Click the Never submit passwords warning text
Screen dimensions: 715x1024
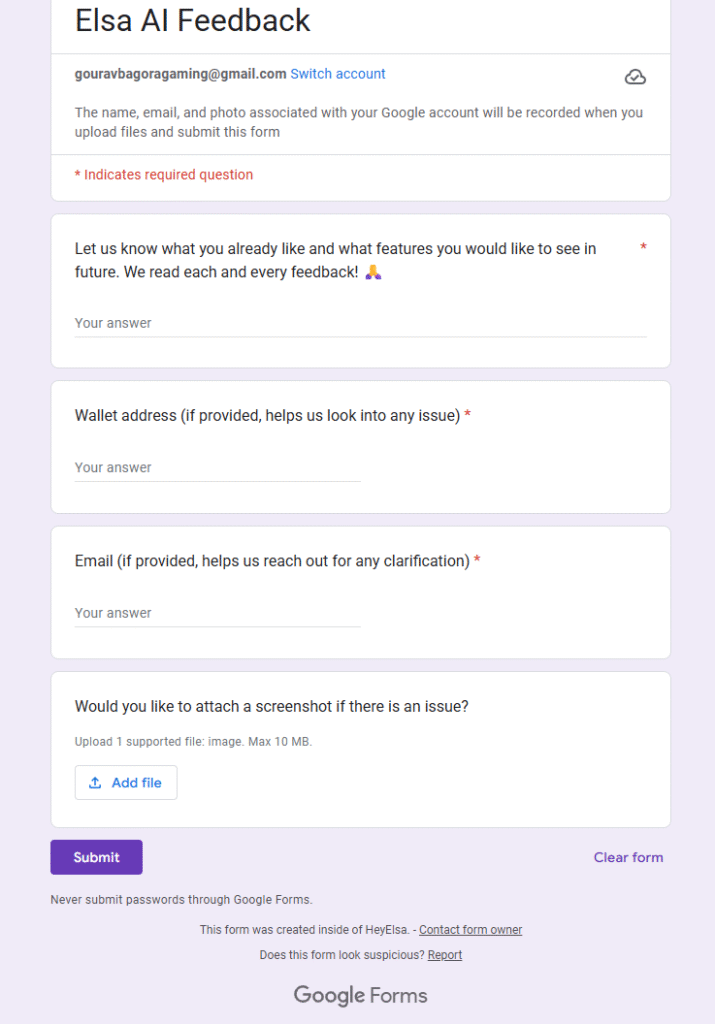[x=182, y=900]
